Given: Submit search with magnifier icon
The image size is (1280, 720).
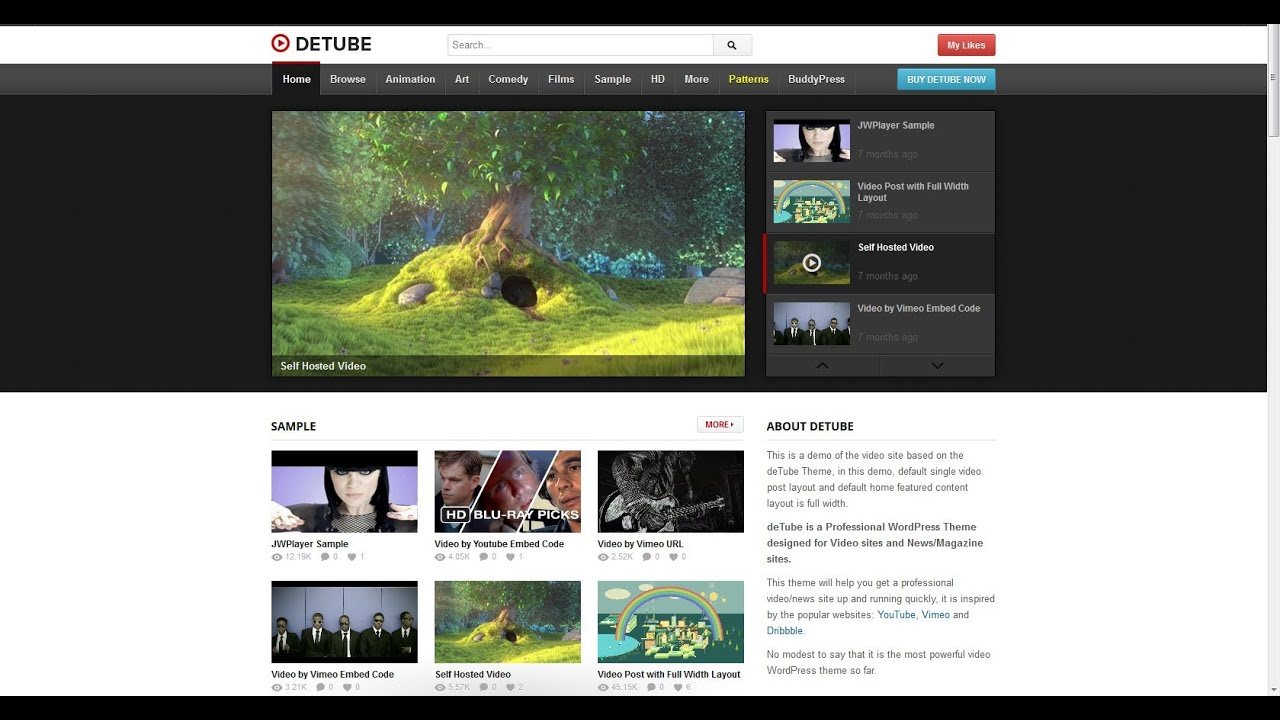Looking at the screenshot, I should pyautogui.click(x=732, y=45).
